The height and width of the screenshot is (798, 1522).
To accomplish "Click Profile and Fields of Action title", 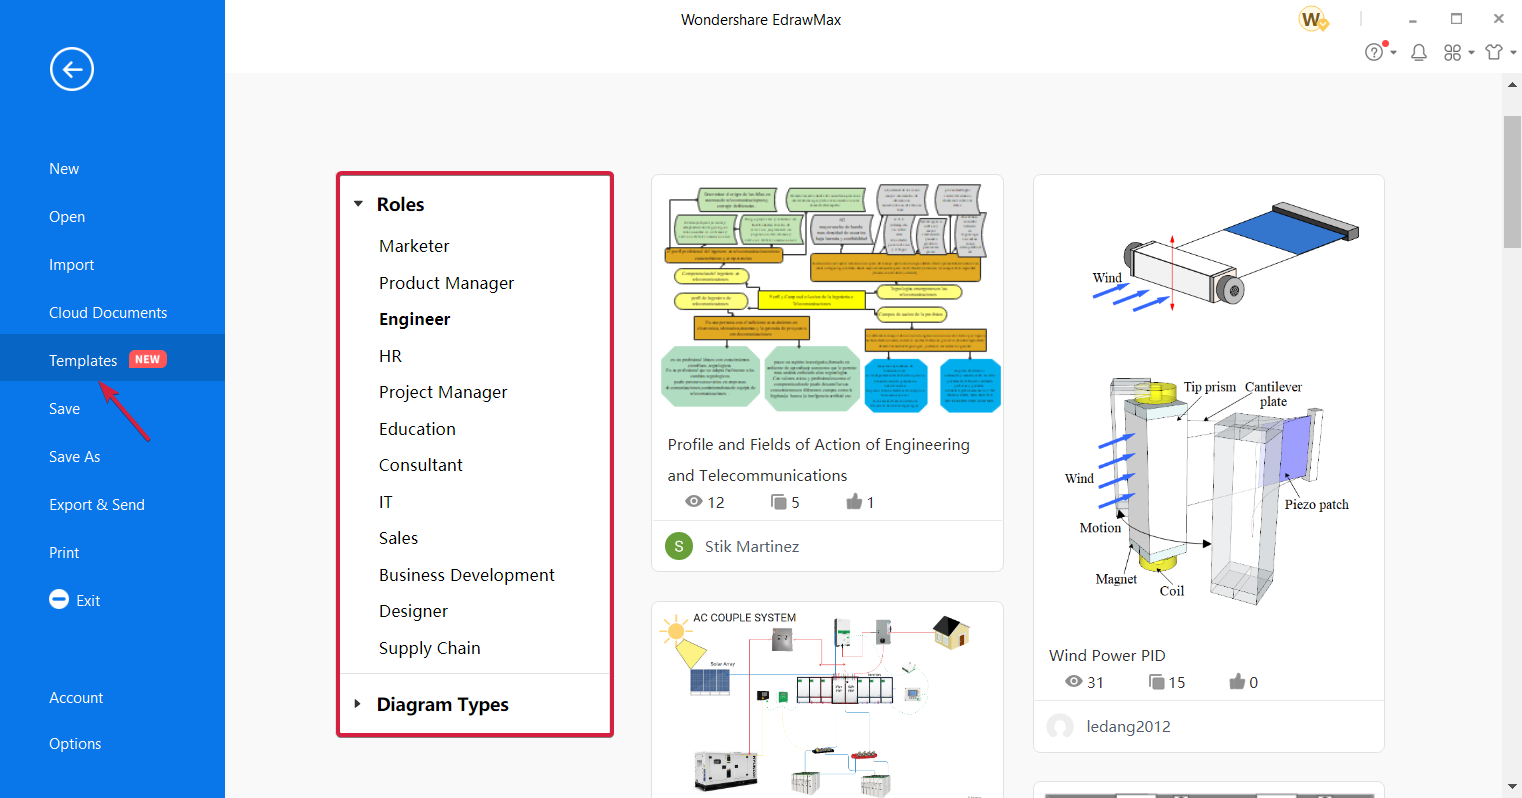I will [818, 460].
